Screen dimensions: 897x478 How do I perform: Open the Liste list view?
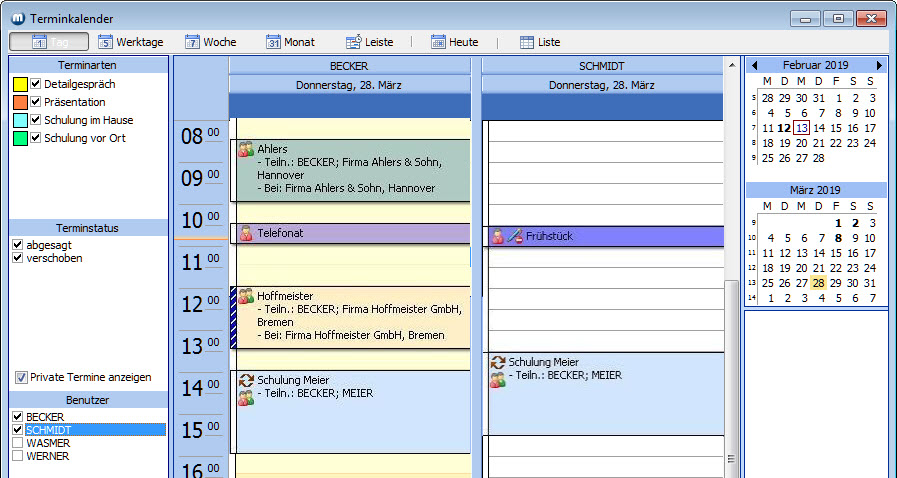[x=540, y=42]
